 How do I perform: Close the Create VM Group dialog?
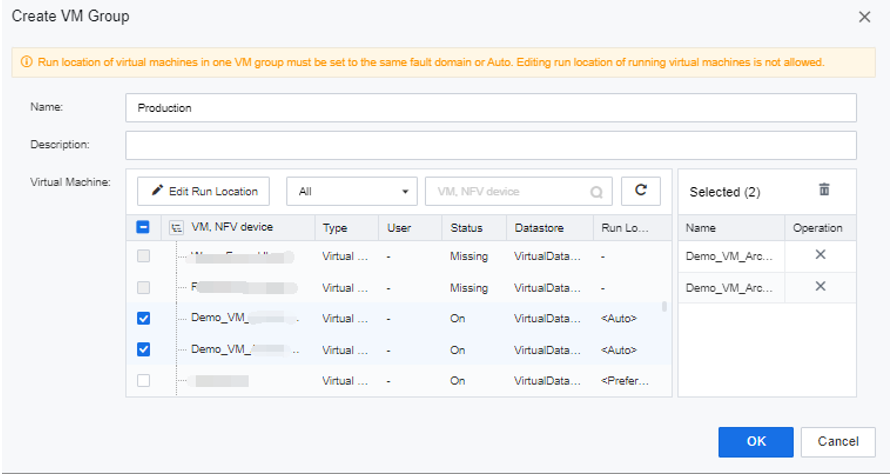pyautogui.click(x=865, y=17)
